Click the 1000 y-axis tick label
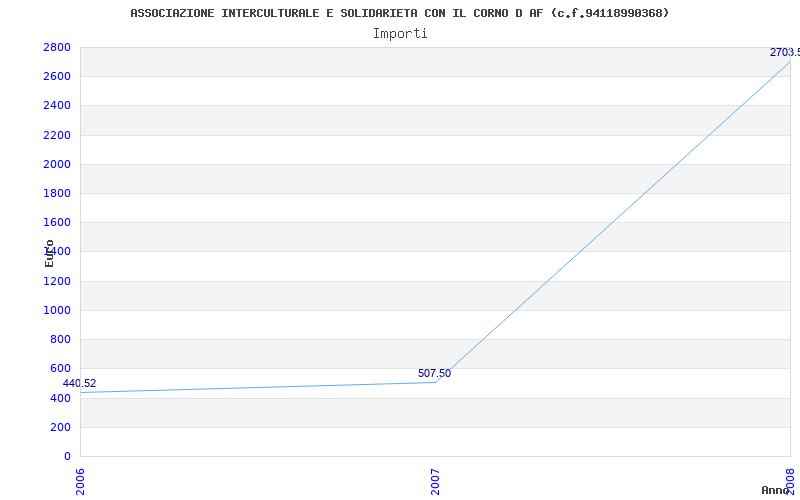Screen dimensions: 800x500 pos(57,310)
